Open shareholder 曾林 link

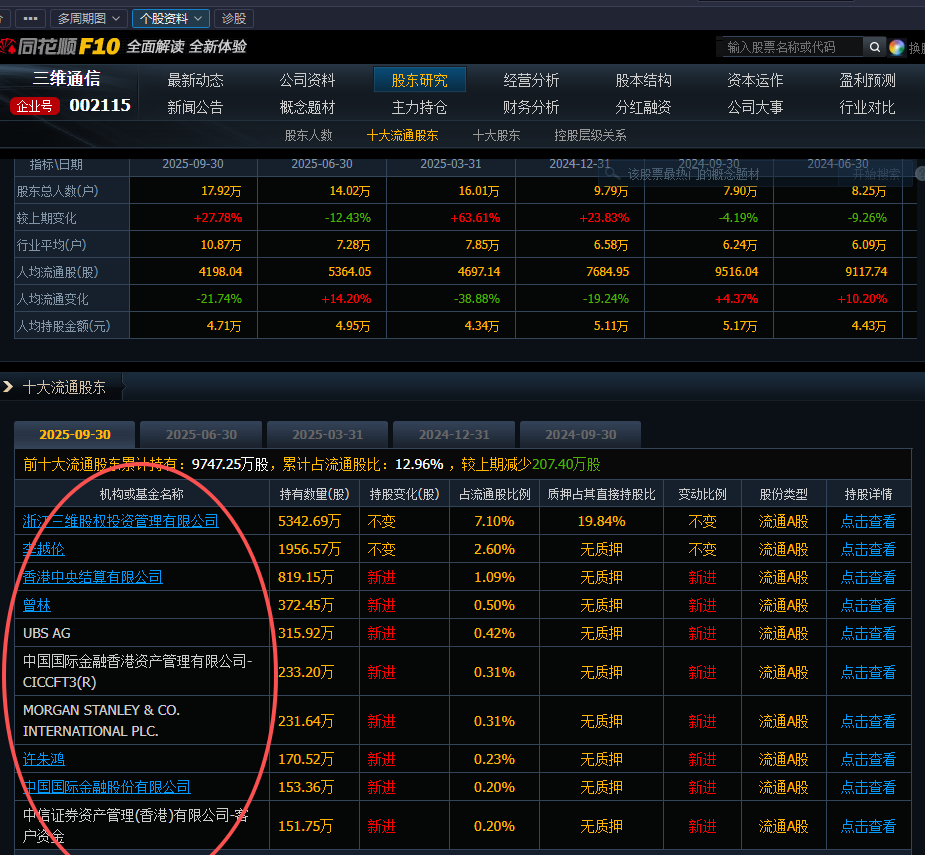click(37, 605)
